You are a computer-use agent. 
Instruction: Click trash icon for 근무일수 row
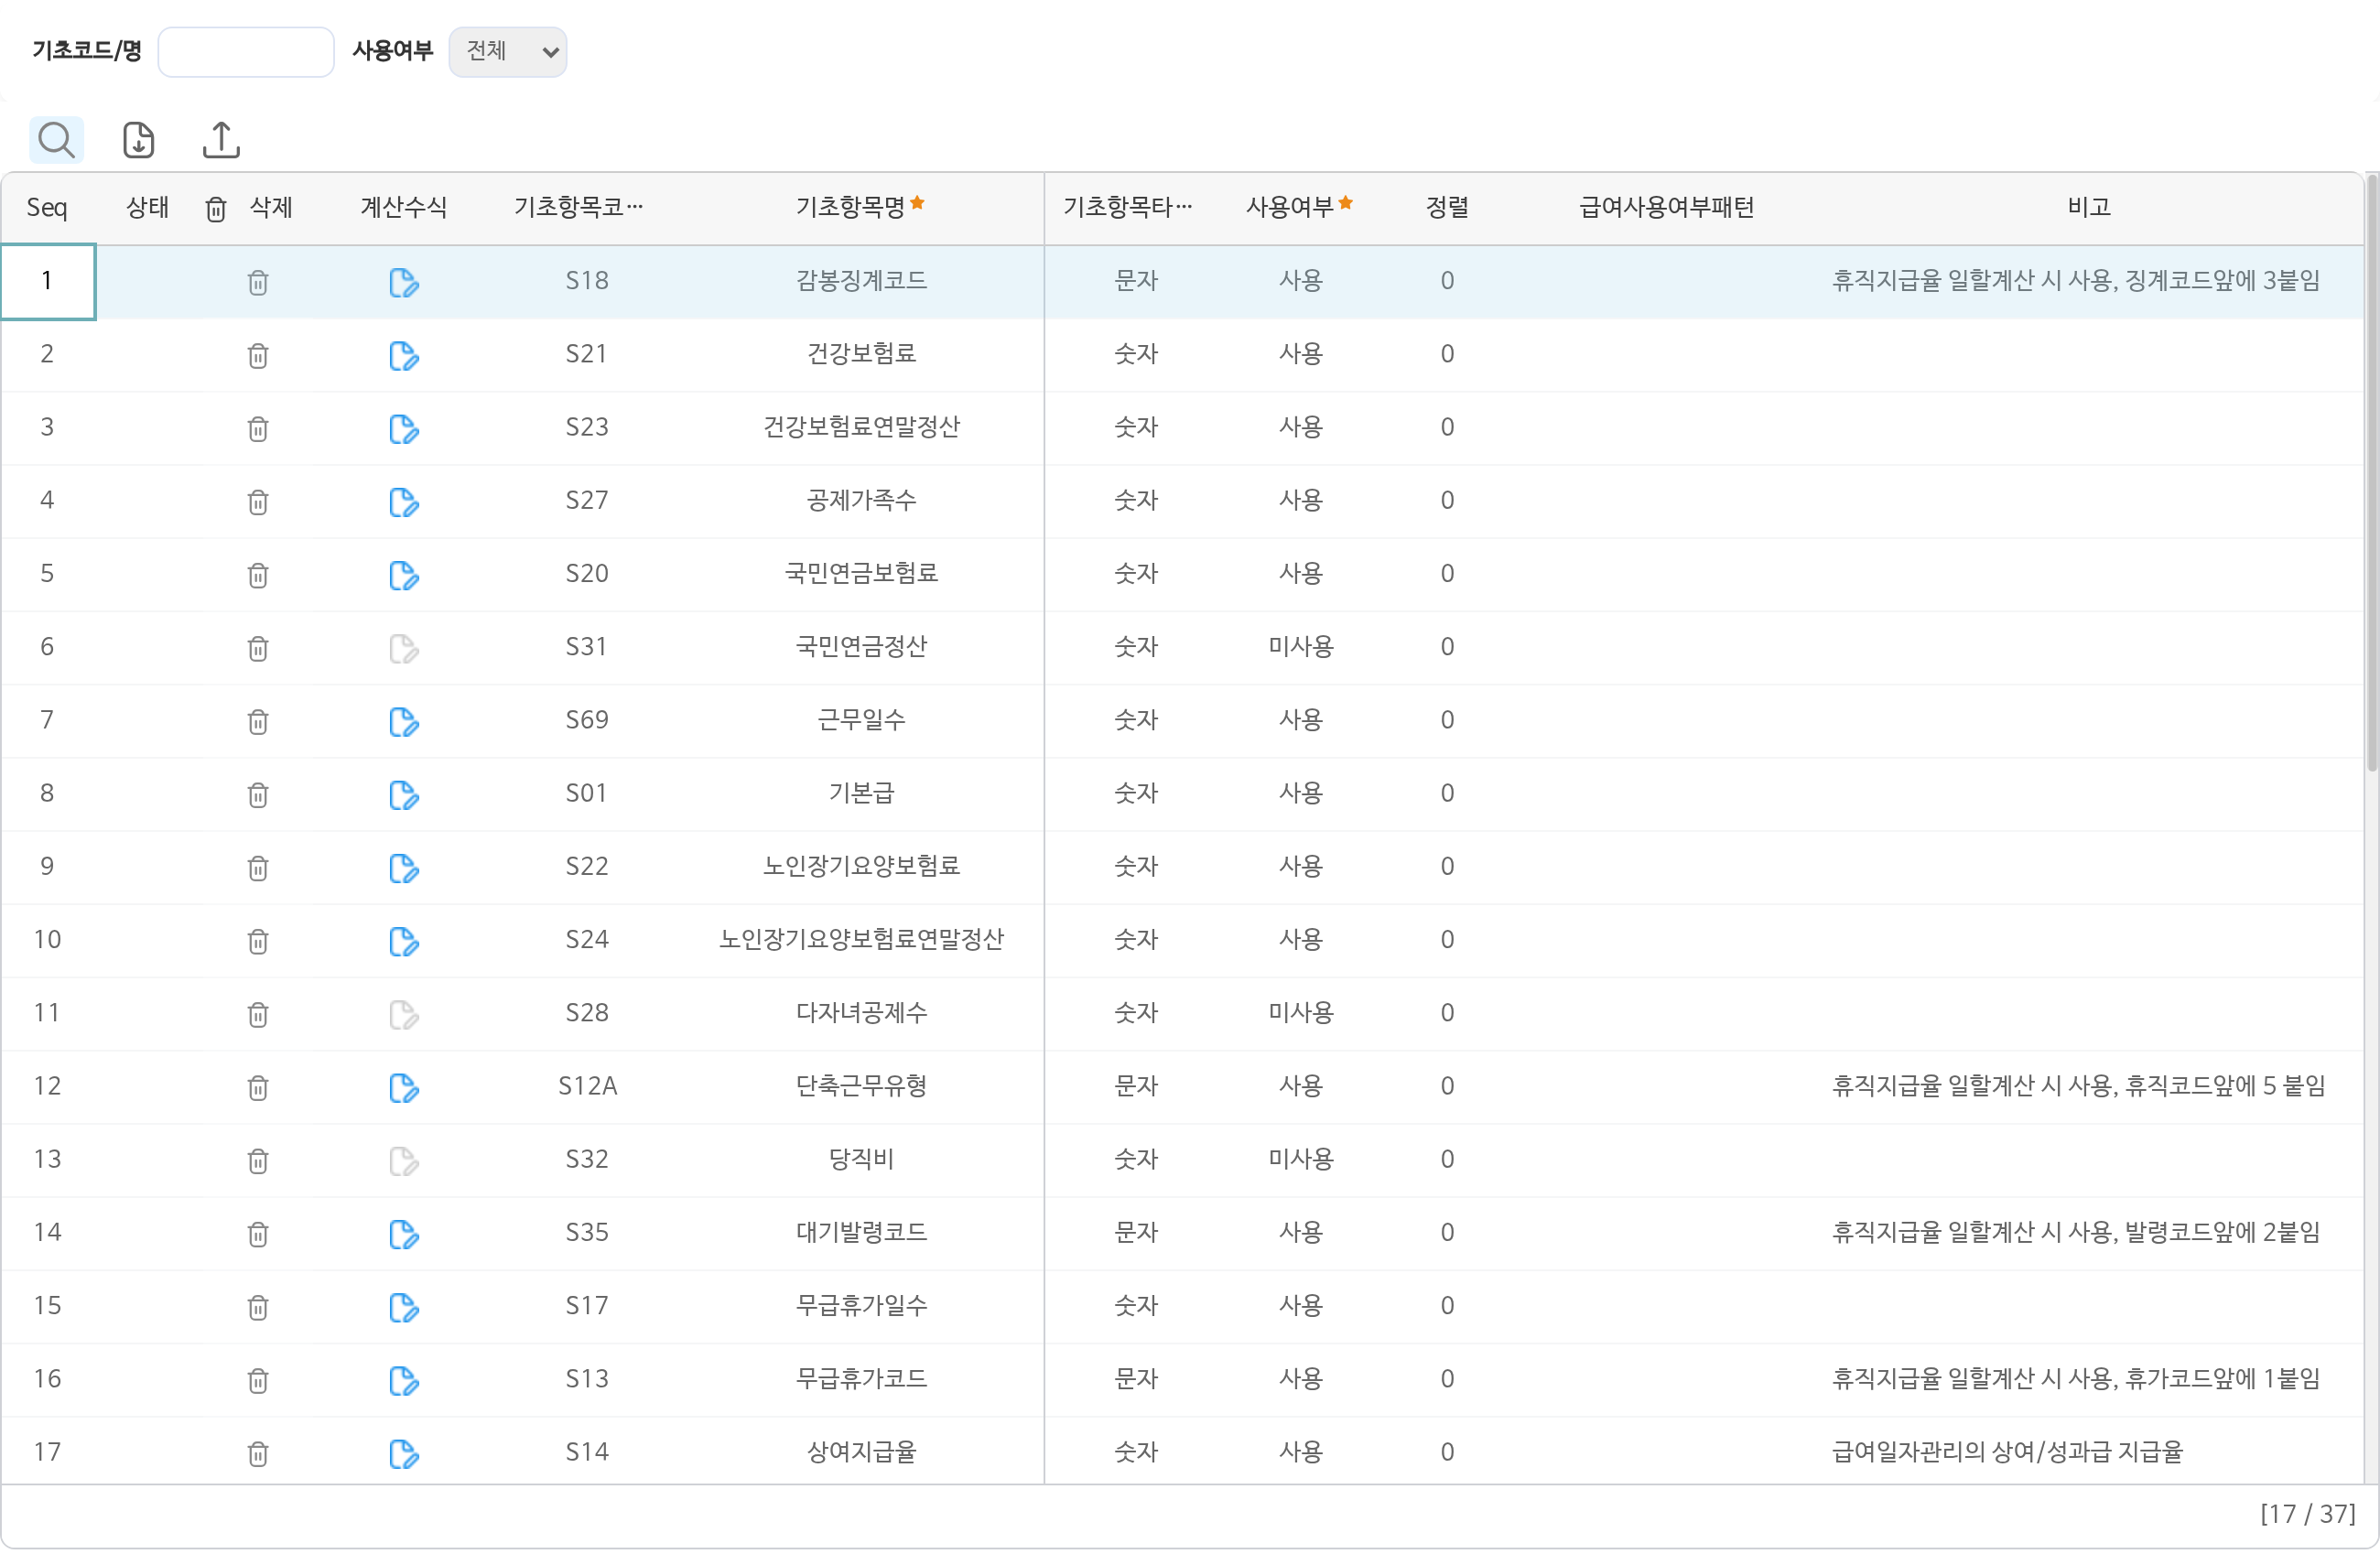pyautogui.click(x=258, y=722)
